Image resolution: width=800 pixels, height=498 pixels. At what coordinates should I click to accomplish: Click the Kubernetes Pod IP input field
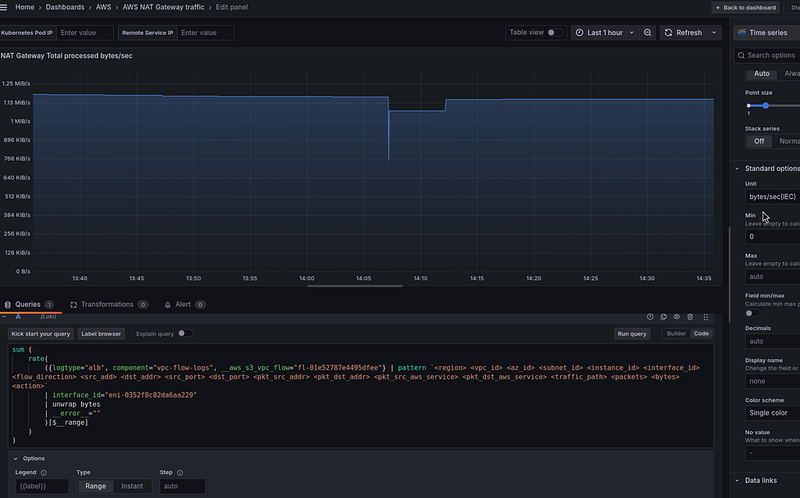pyautogui.click(x=85, y=33)
